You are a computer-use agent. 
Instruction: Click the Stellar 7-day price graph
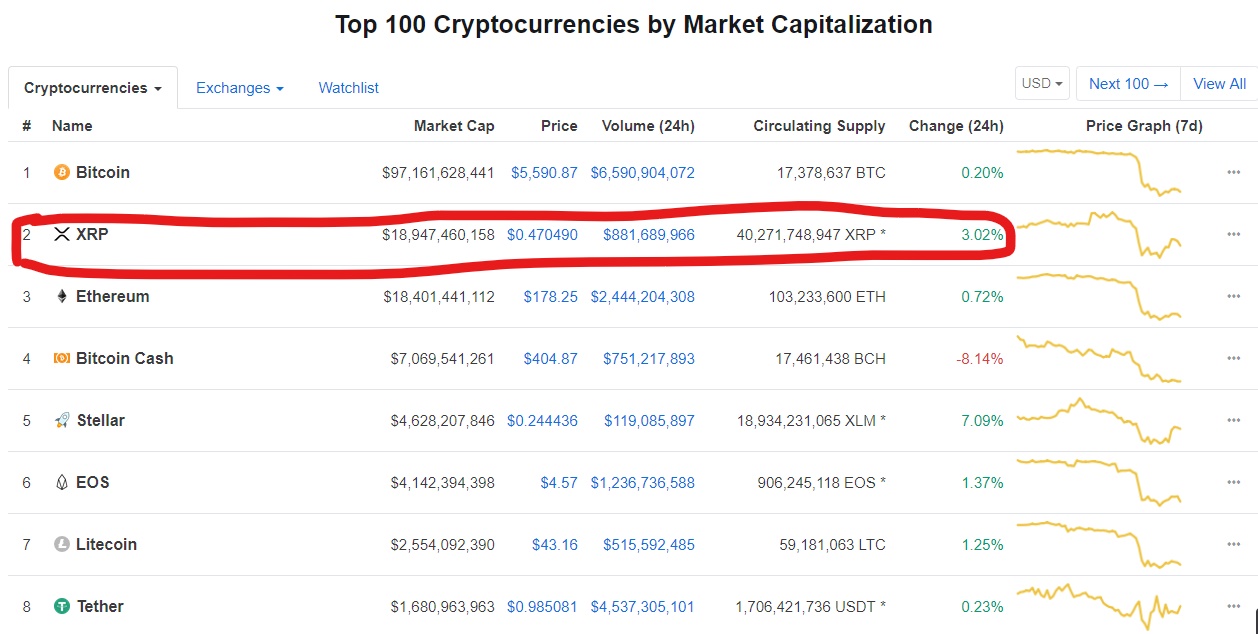1100,422
